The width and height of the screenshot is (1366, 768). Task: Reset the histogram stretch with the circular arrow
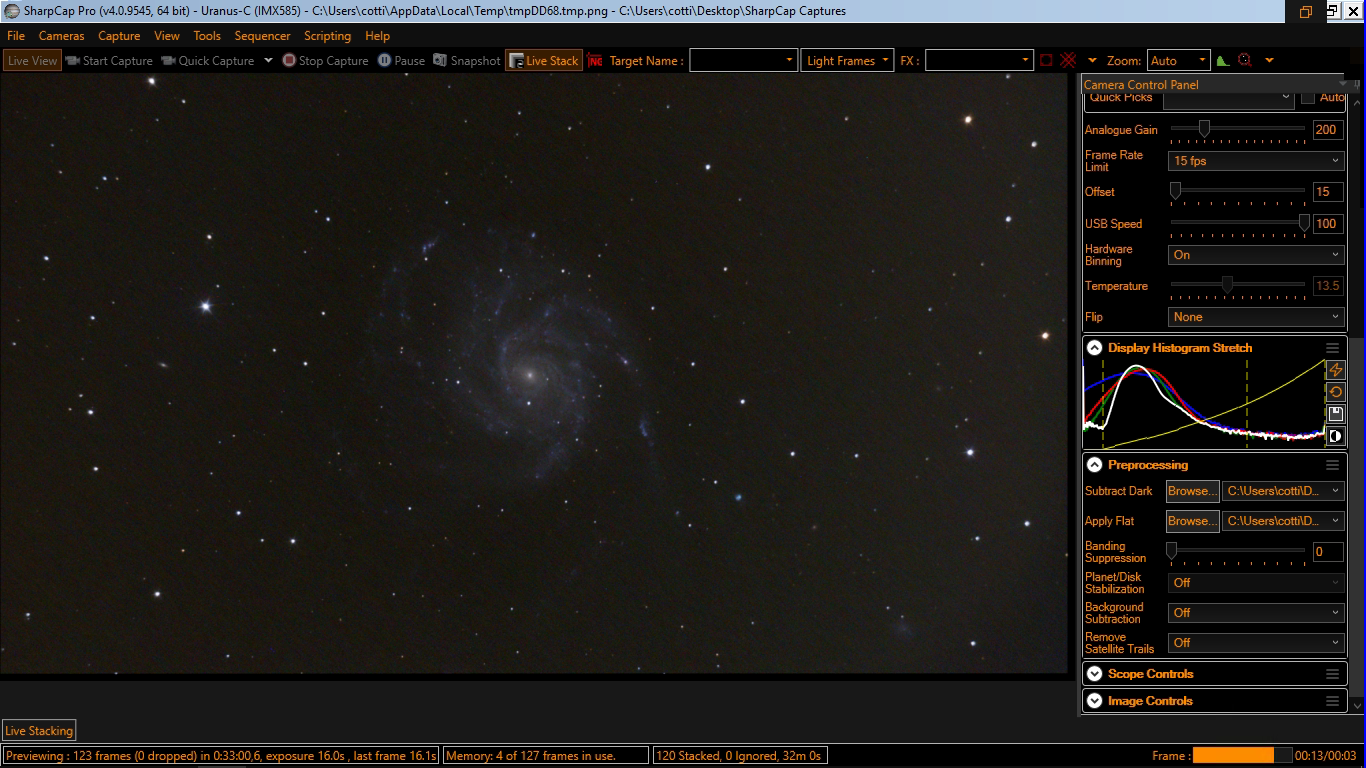click(x=1335, y=392)
